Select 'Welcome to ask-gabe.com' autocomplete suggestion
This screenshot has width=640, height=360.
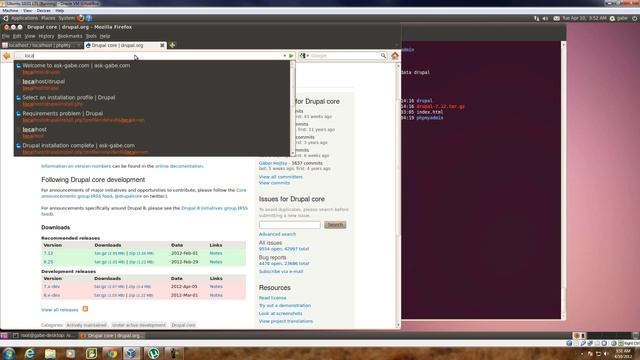(153, 68)
